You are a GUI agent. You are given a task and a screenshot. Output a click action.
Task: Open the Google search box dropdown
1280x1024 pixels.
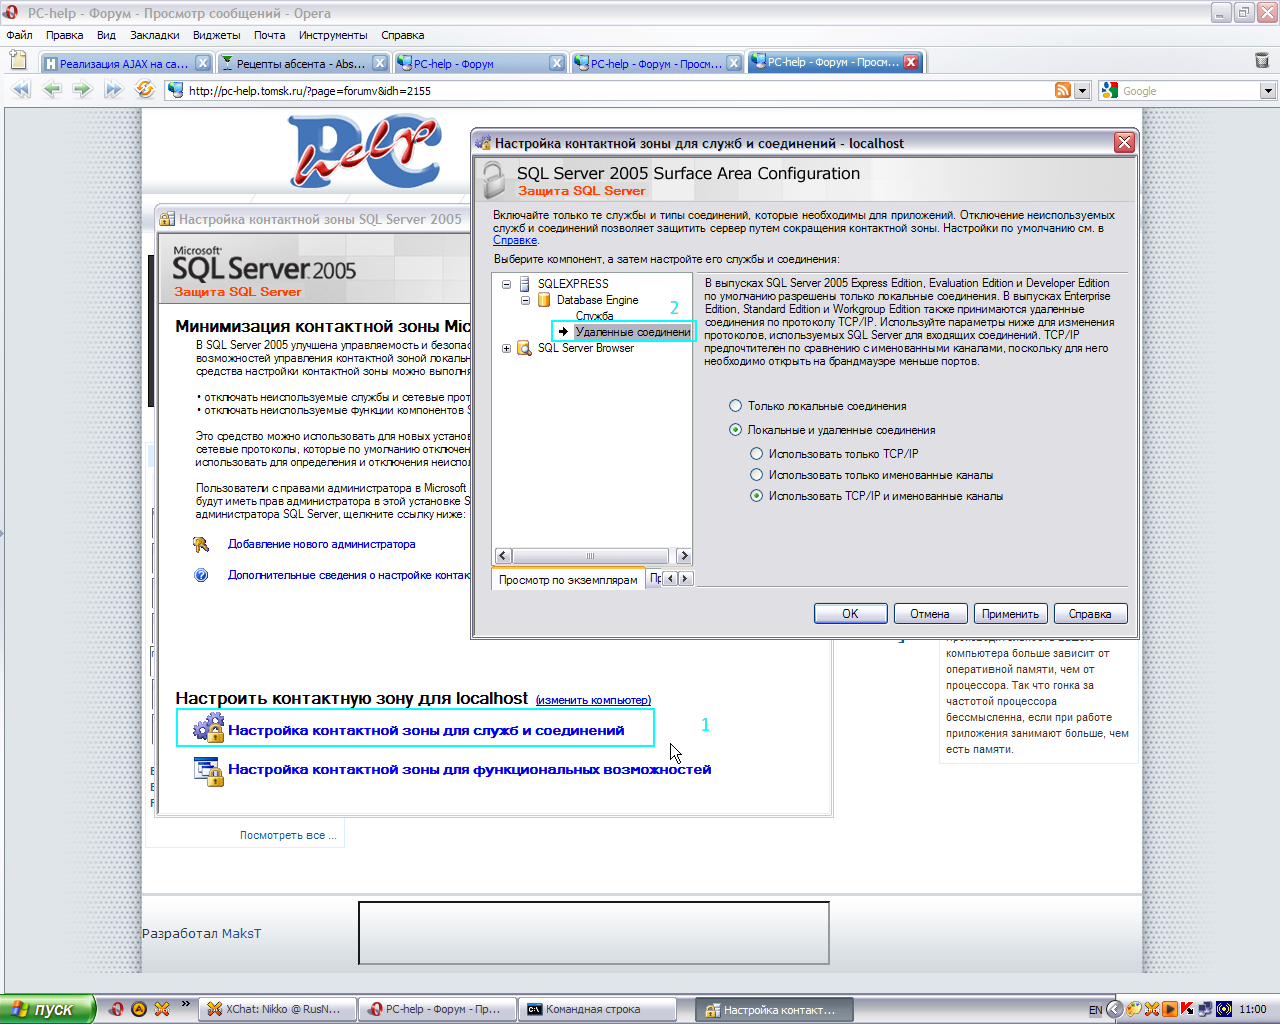coord(1268,90)
